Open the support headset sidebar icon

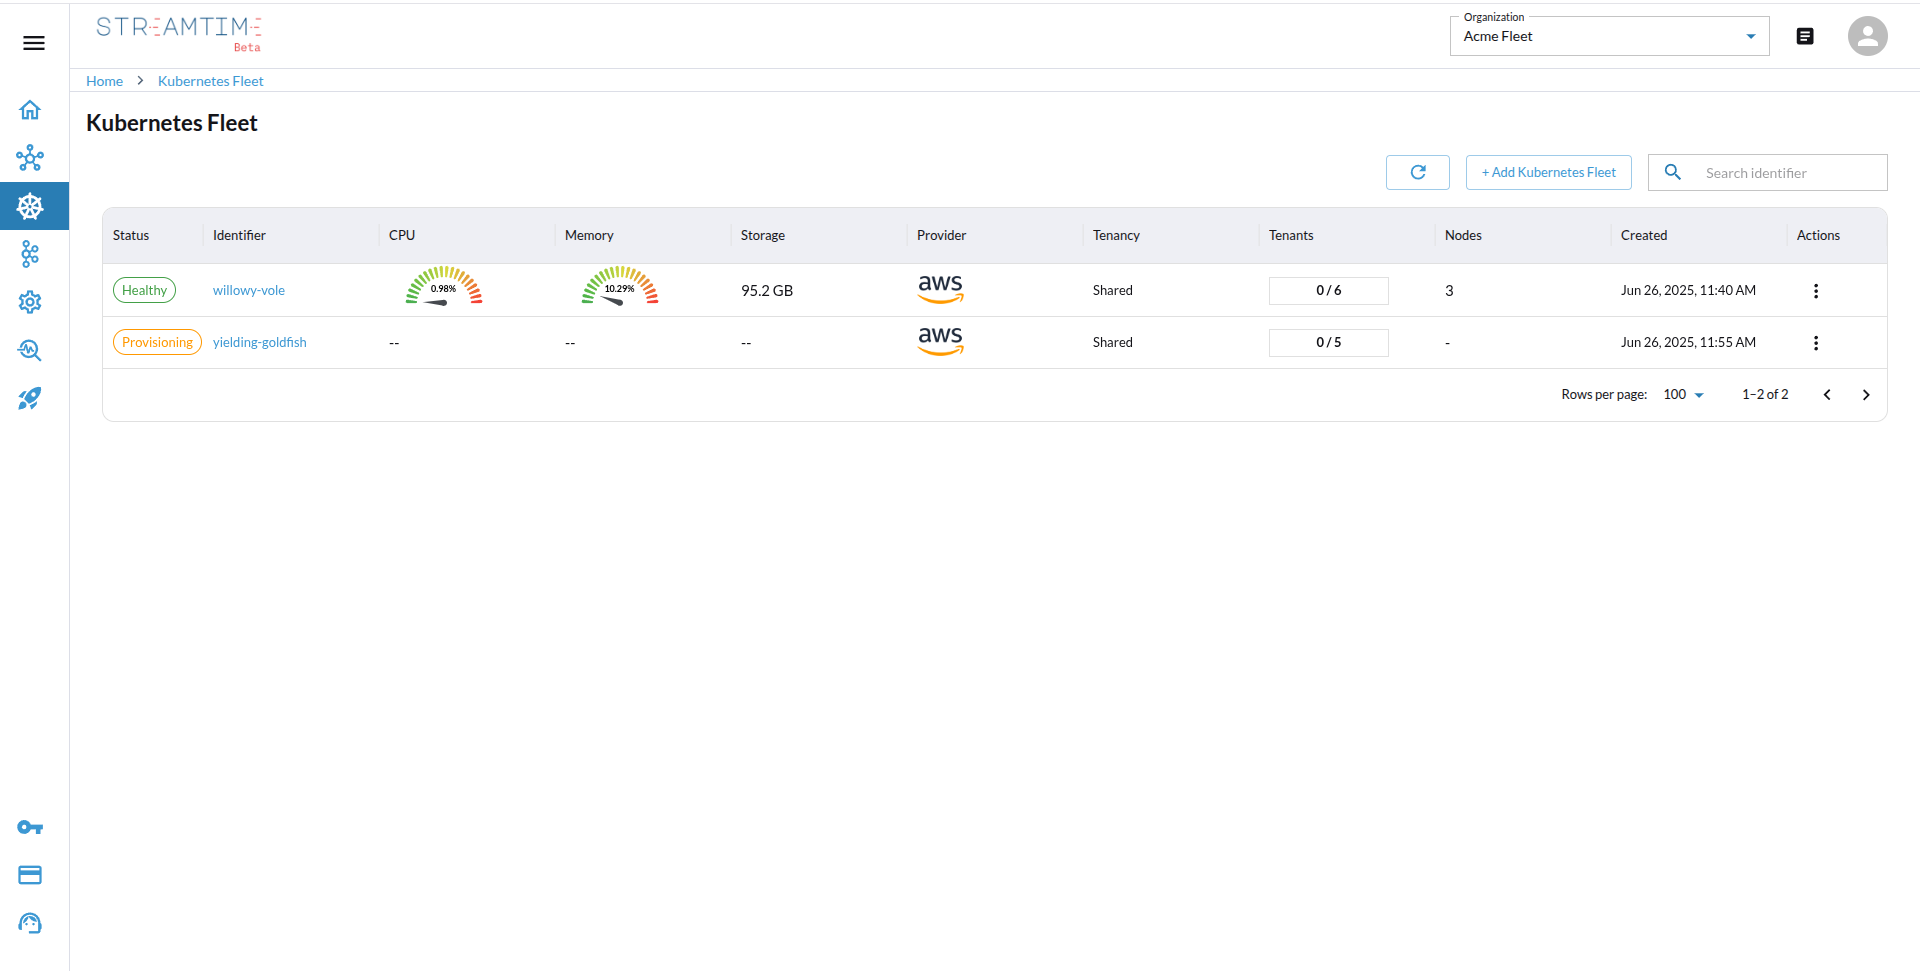[30, 923]
